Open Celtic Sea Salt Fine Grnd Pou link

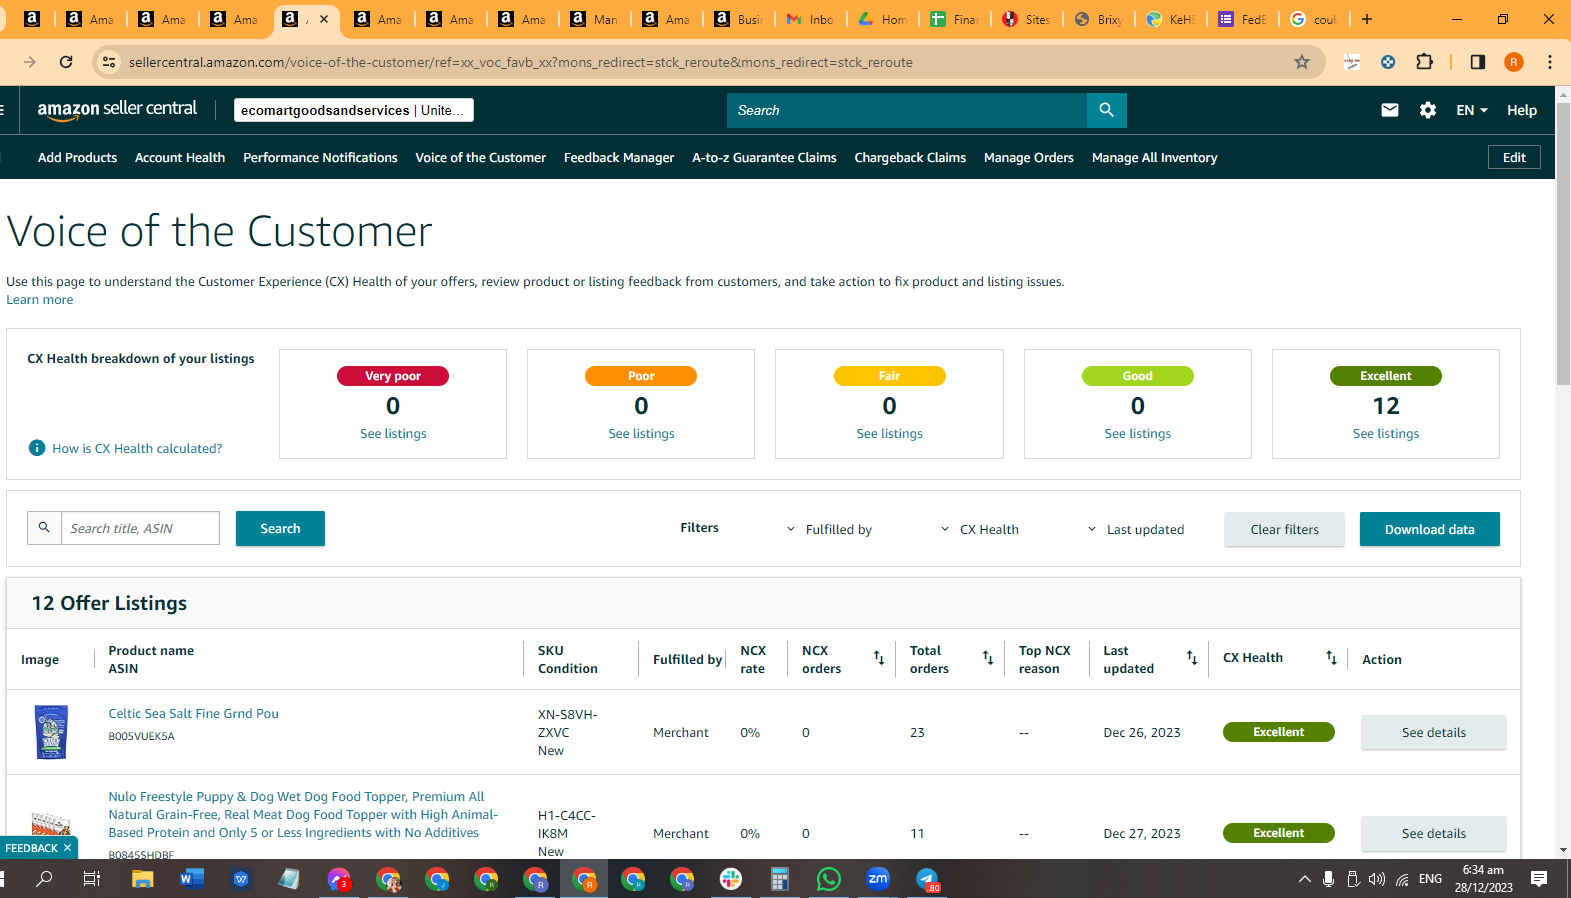[x=193, y=713]
